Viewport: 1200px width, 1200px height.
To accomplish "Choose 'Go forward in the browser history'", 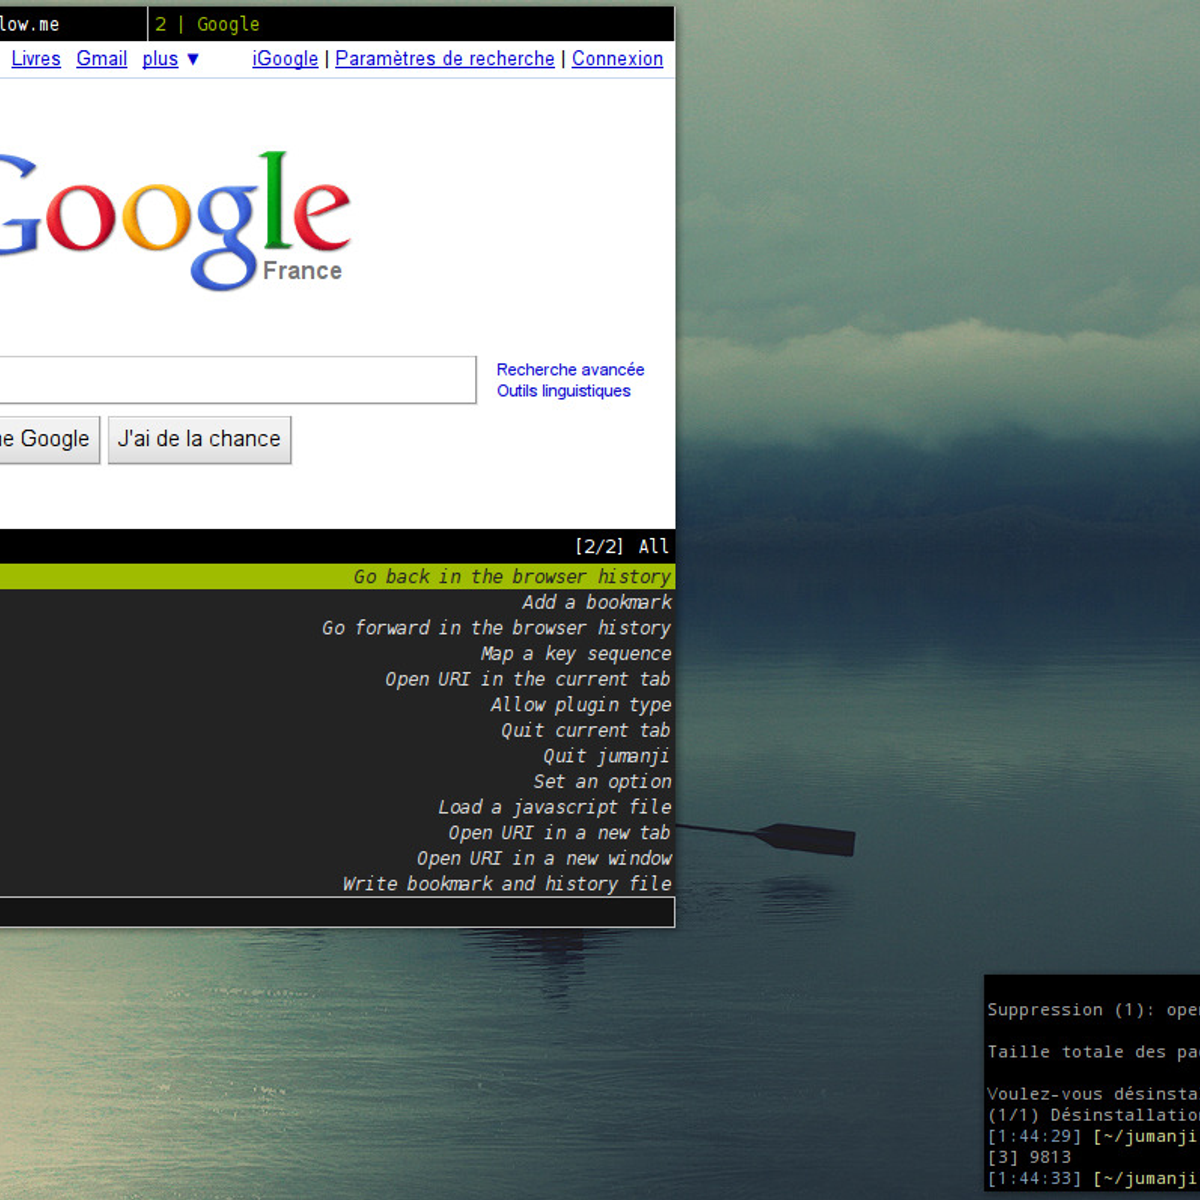I will coord(495,628).
